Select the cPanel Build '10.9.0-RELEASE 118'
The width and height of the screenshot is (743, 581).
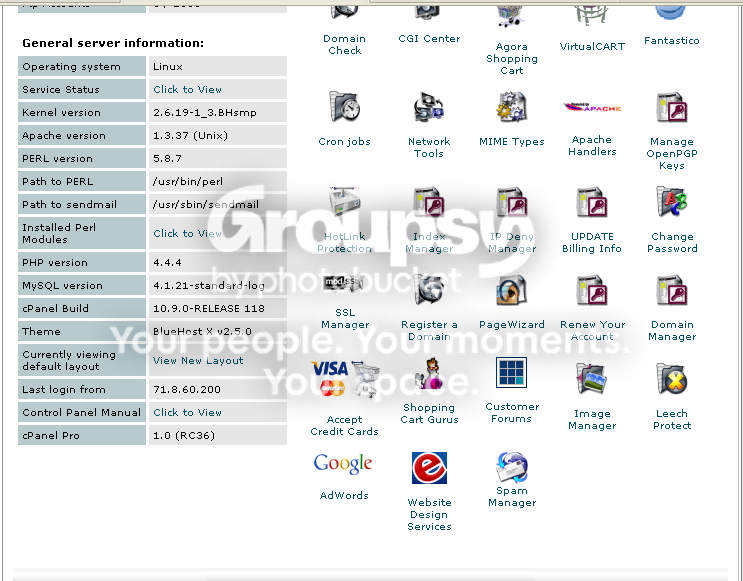point(208,309)
